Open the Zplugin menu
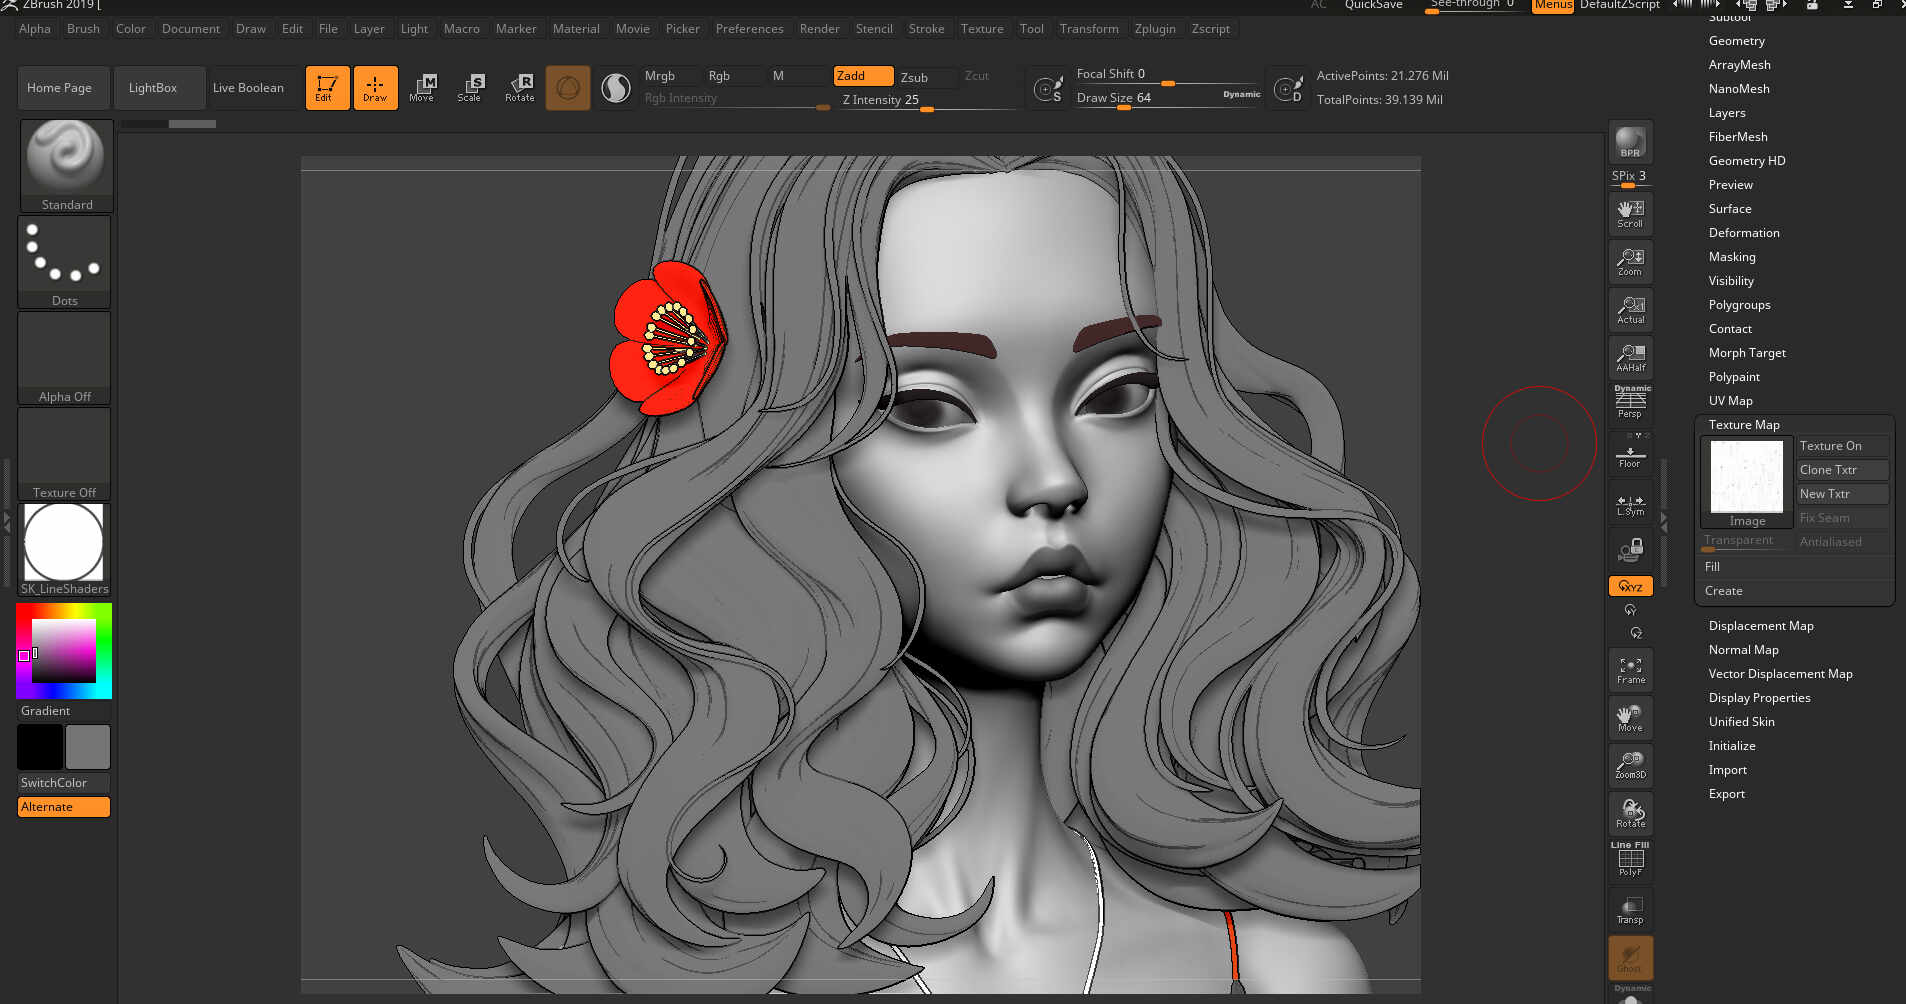The image size is (1906, 1004). 1155,29
